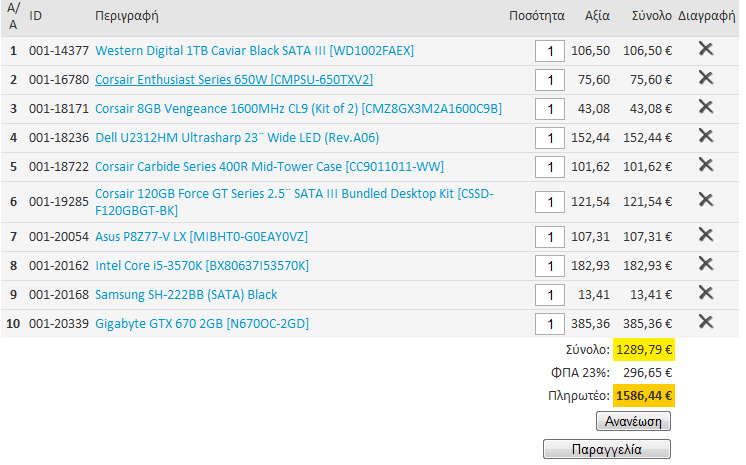Delete the Corsair 8GB Vengeance memory row
Screen dimensions: 746x465
point(706,107)
